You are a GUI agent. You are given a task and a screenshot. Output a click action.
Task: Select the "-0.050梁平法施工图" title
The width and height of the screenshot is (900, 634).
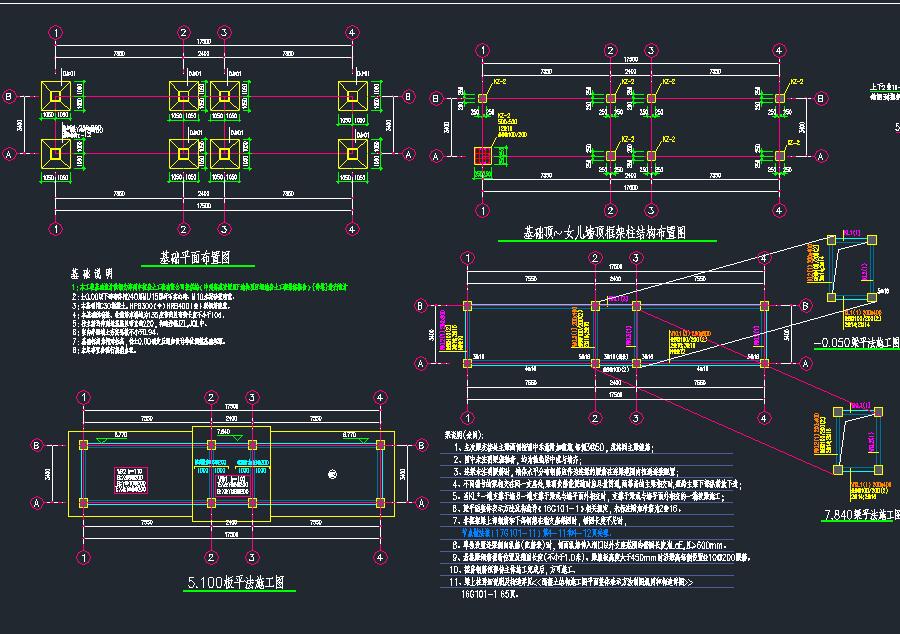[x=856, y=343]
